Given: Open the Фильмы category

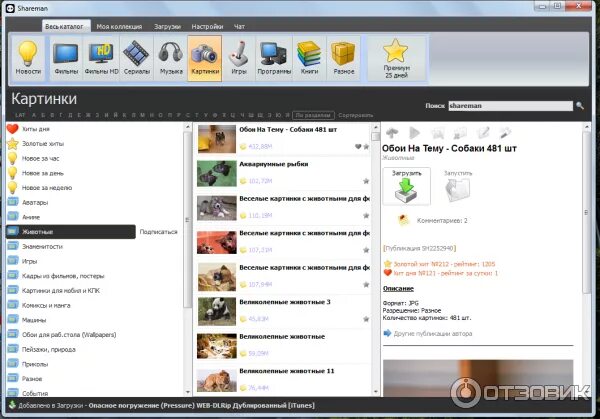Looking at the screenshot, I should [x=66, y=58].
